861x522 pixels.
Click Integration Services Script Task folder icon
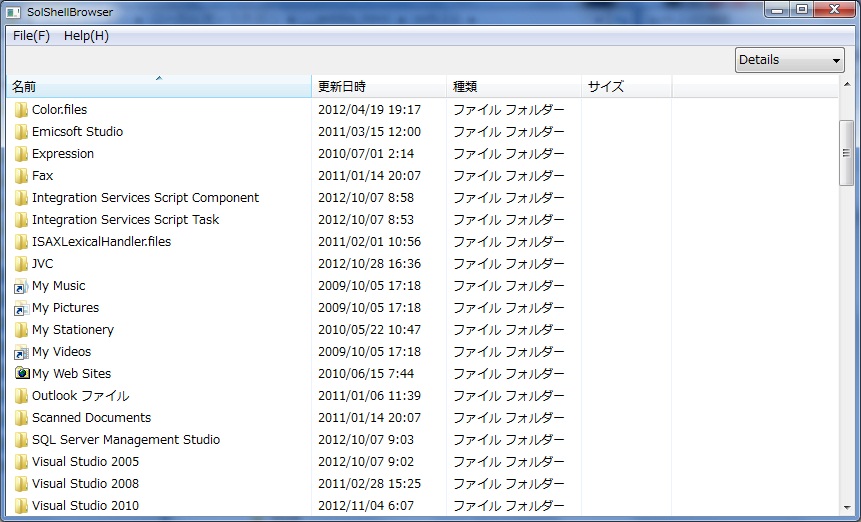pyautogui.click(x=21, y=220)
